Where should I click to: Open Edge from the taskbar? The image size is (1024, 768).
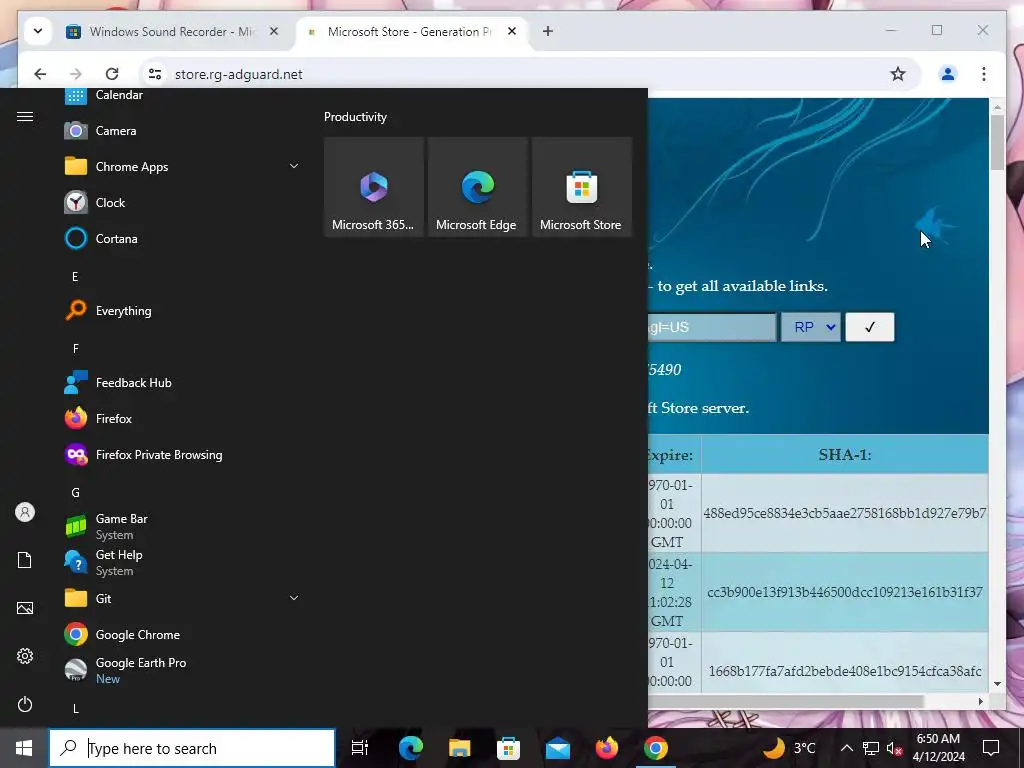tap(411, 748)
